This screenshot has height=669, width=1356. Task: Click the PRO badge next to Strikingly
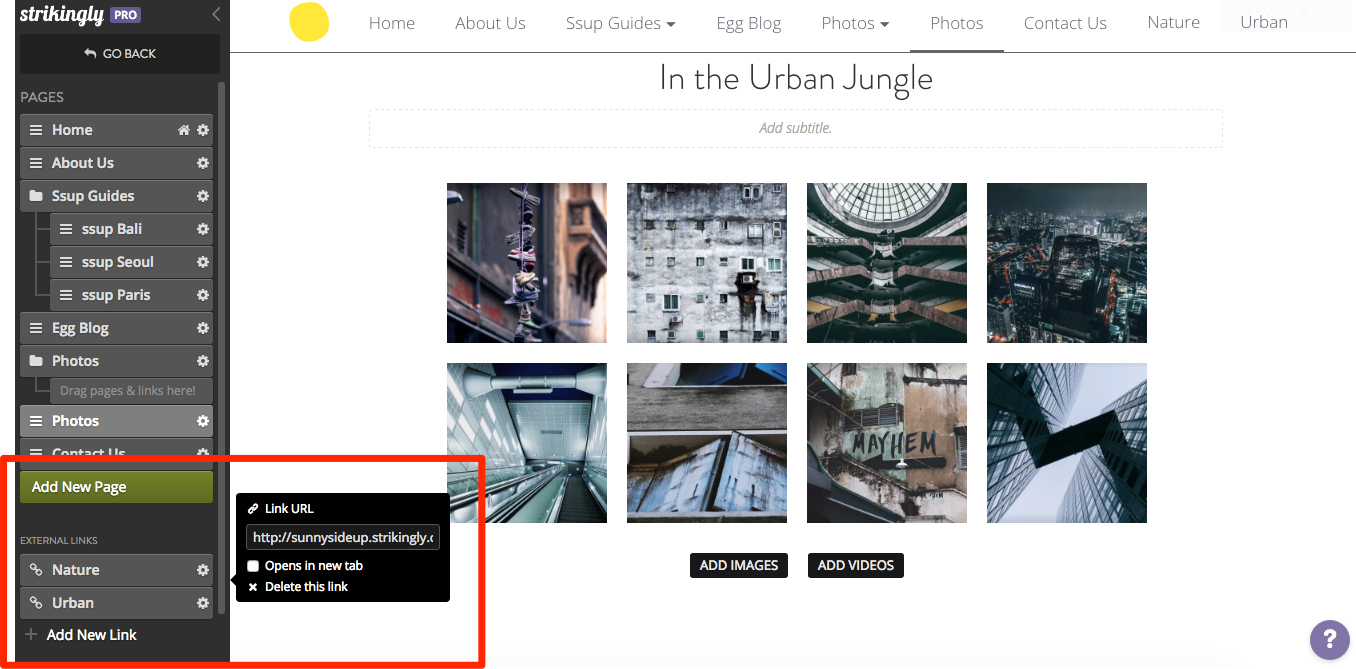pos(125,15)
